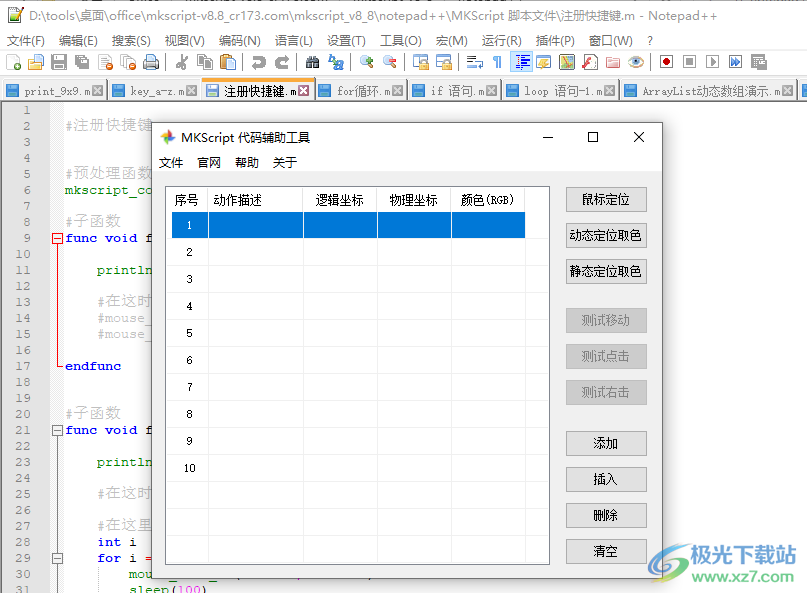
Task: Toggle word wrap in toolbar
Action: (474, 62)
